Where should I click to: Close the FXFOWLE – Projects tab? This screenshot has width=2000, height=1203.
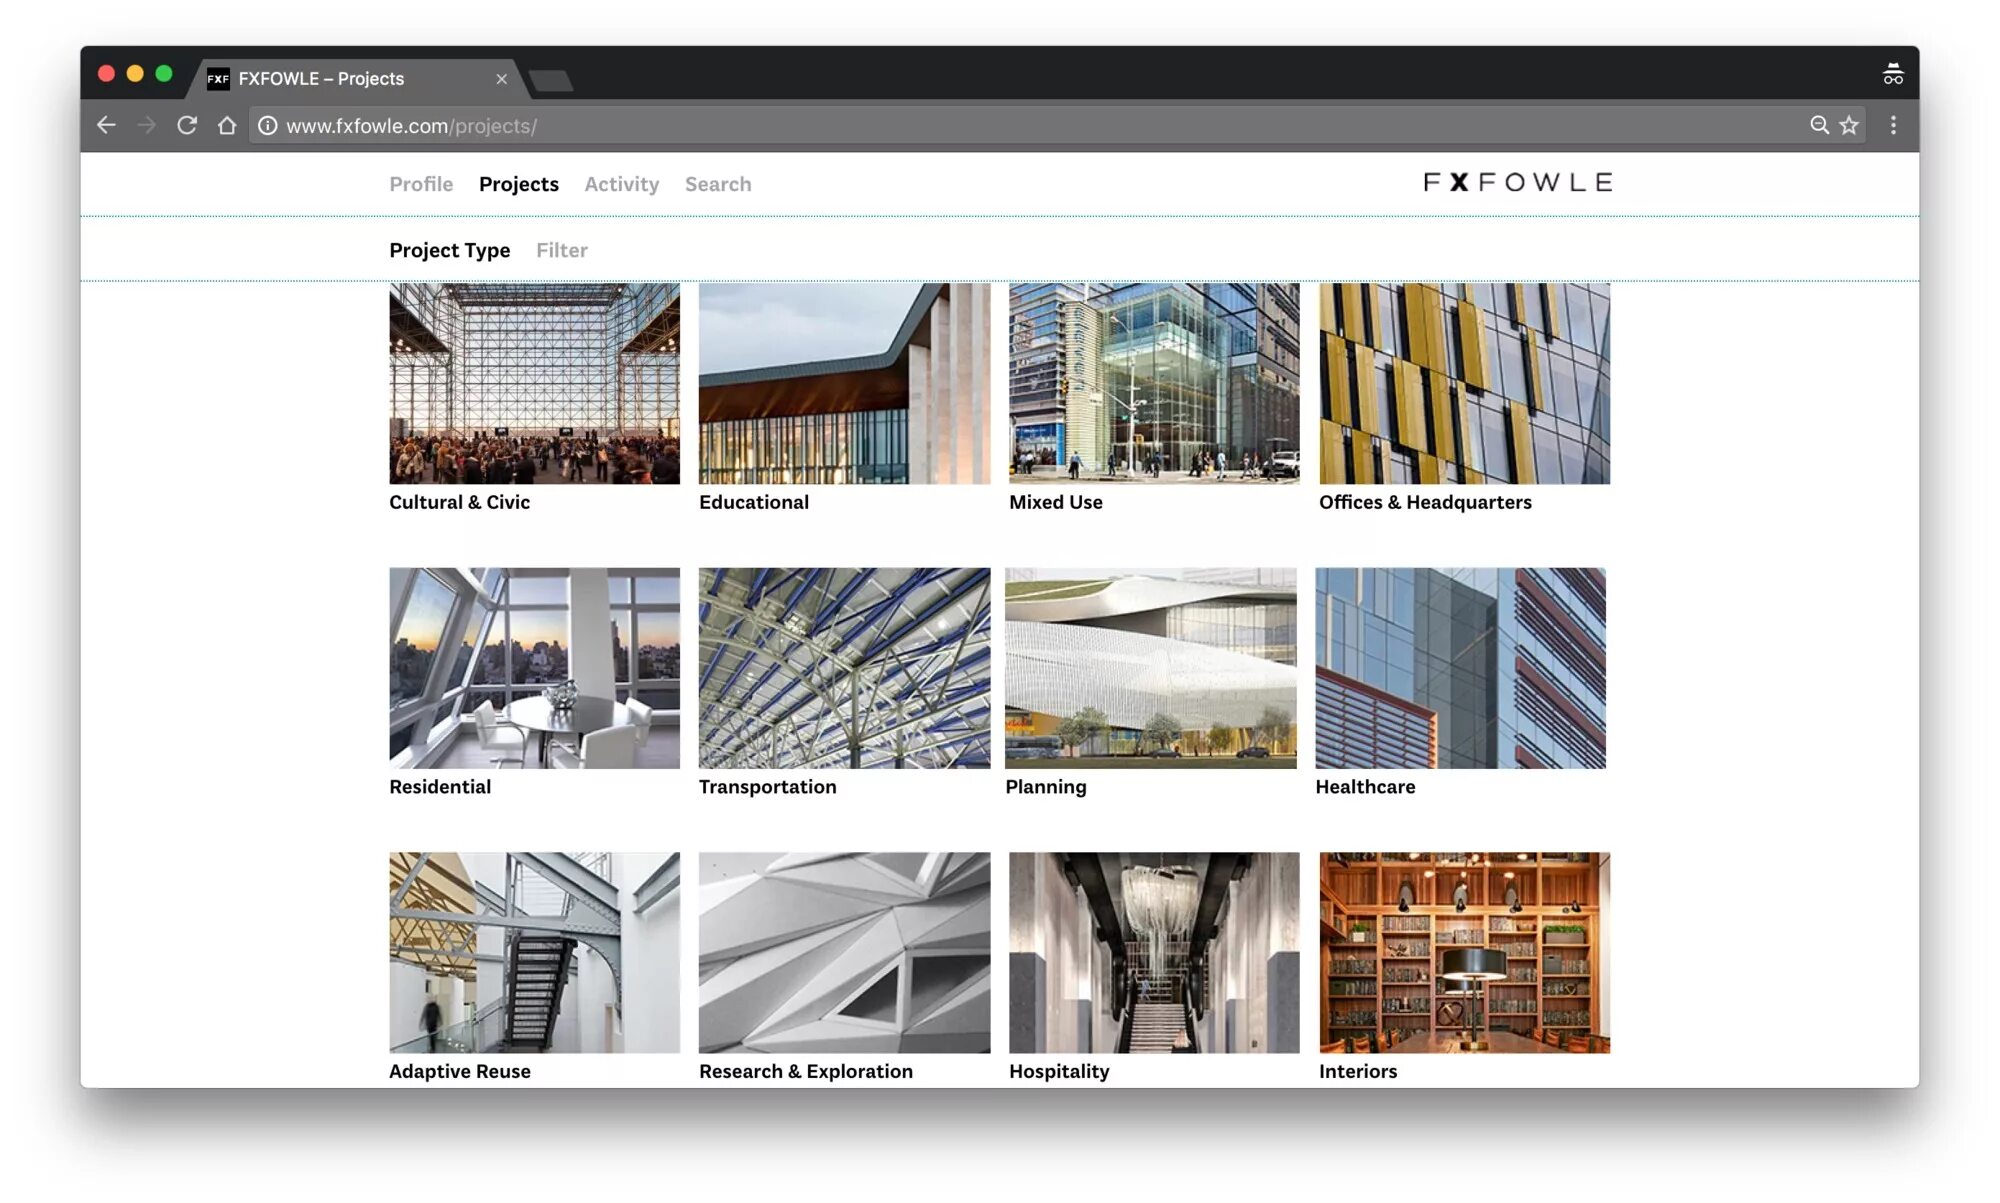pyautogui.click(x=502, y=79)
